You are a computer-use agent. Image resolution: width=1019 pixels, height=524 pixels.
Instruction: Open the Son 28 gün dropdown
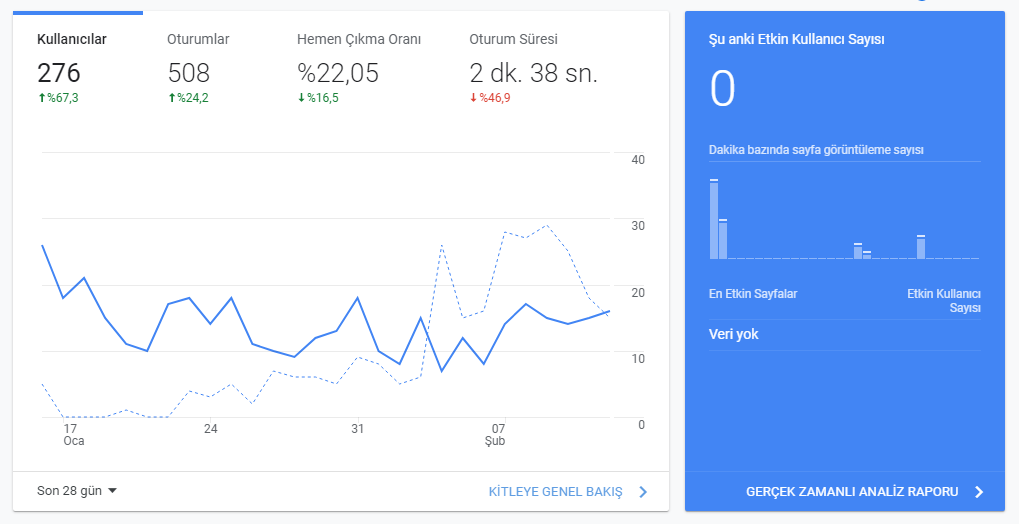[x=77, y=491]
